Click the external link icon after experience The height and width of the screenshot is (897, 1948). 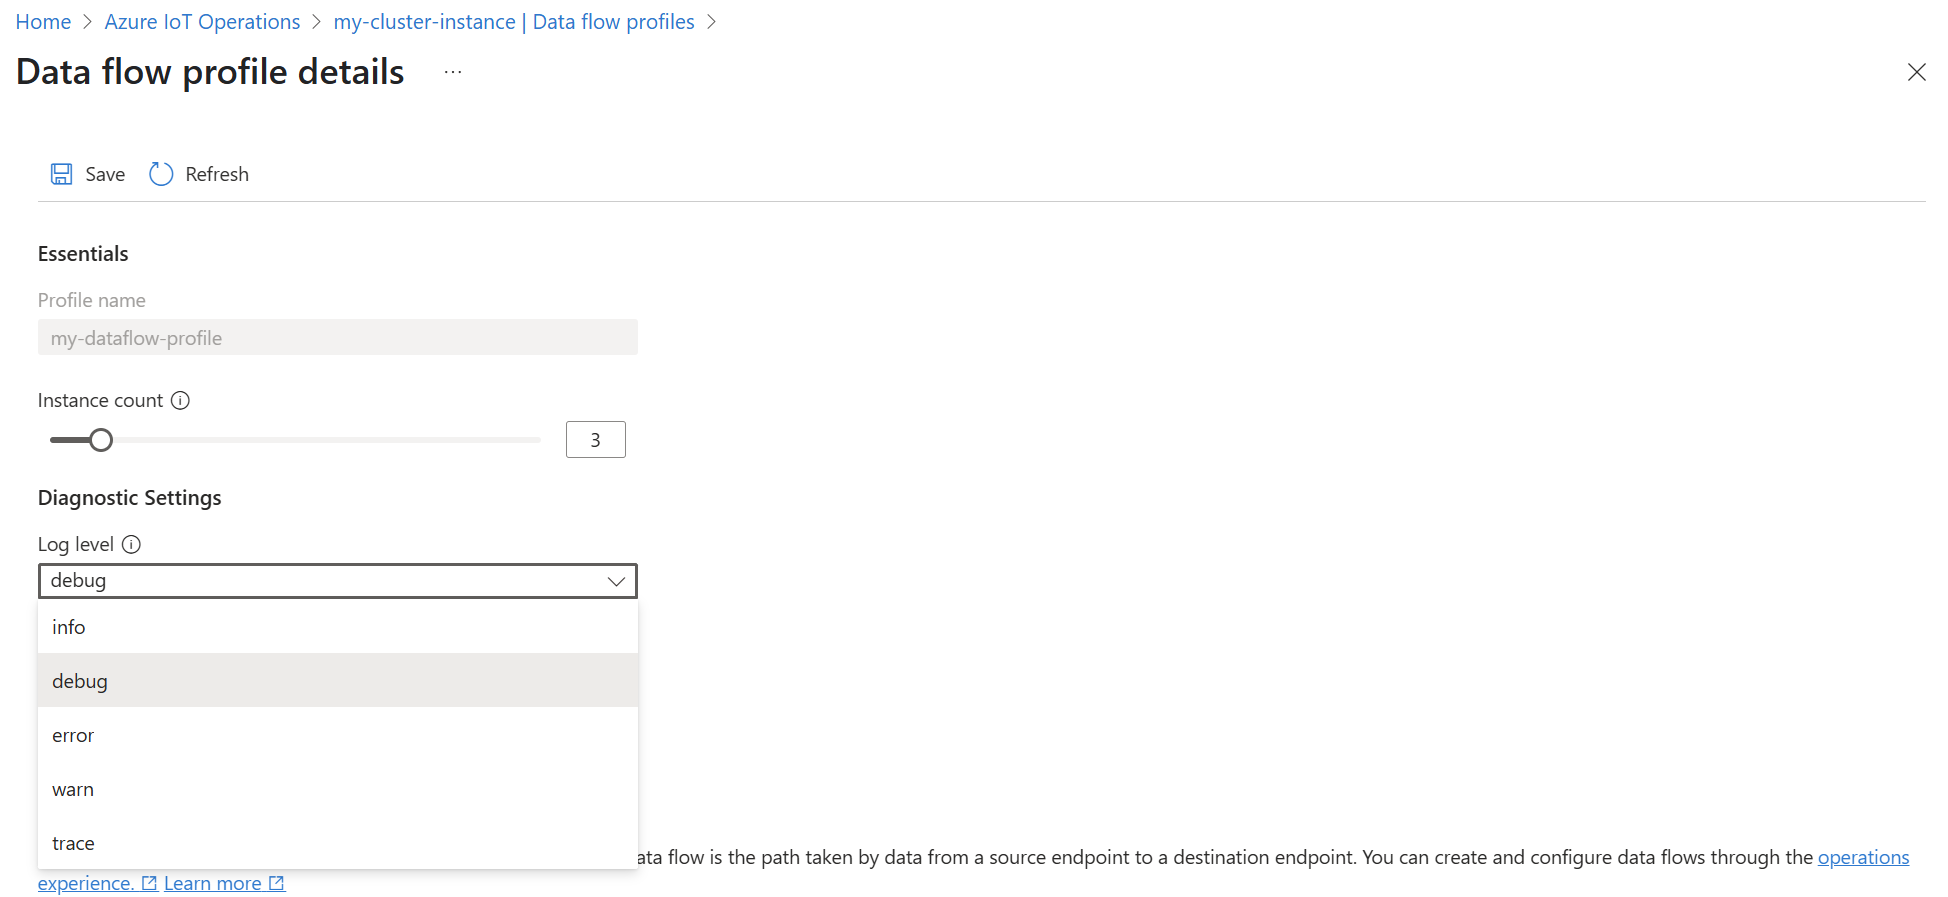tap(149, 884)
